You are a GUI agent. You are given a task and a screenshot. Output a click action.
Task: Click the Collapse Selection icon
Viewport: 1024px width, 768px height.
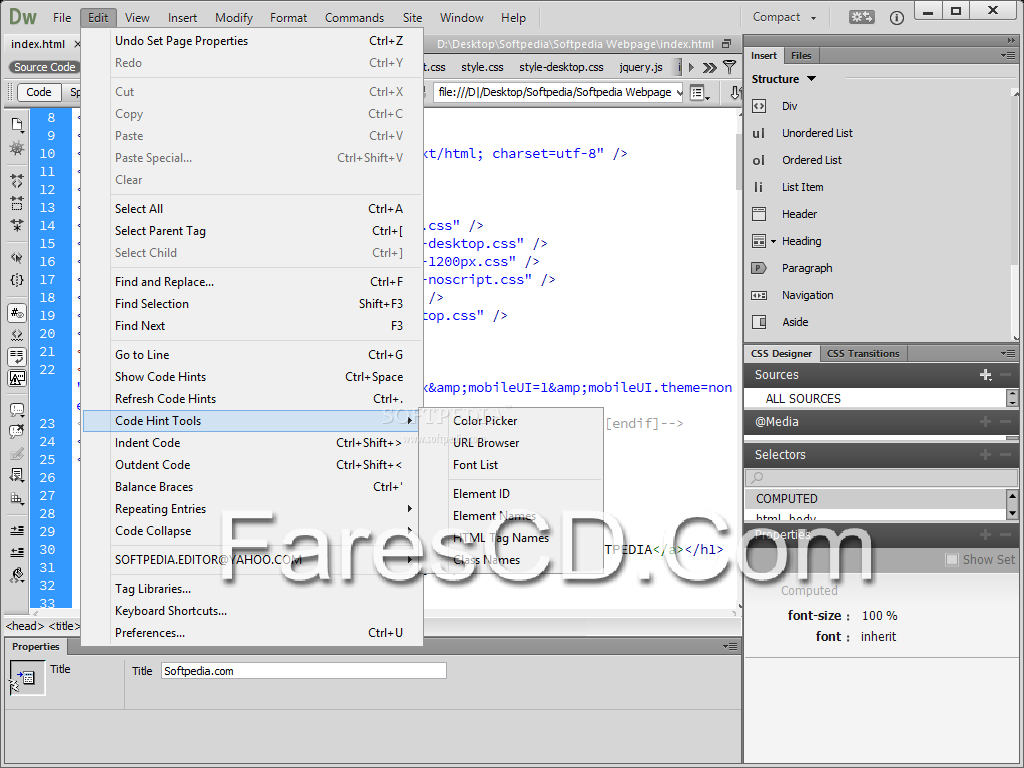pos(17,203)
